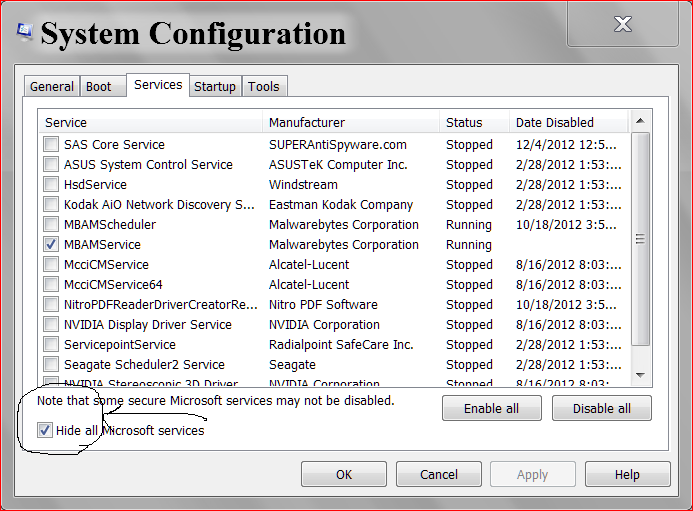Viewport: 693px width, 511px height.
Task: Sort by the Service column header
Action: [151, 122]
